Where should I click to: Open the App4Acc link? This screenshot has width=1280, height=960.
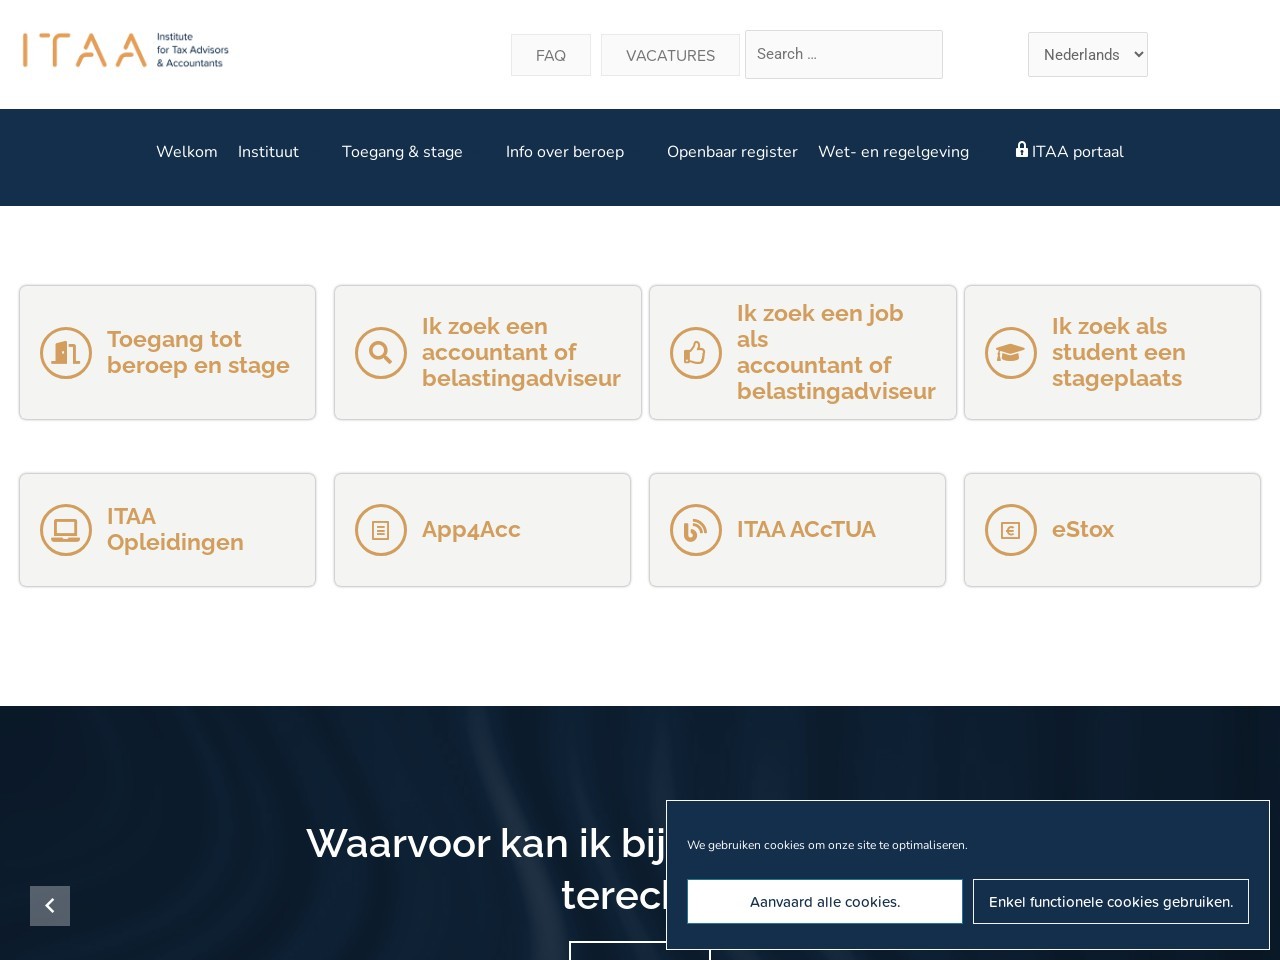point(471,530)
